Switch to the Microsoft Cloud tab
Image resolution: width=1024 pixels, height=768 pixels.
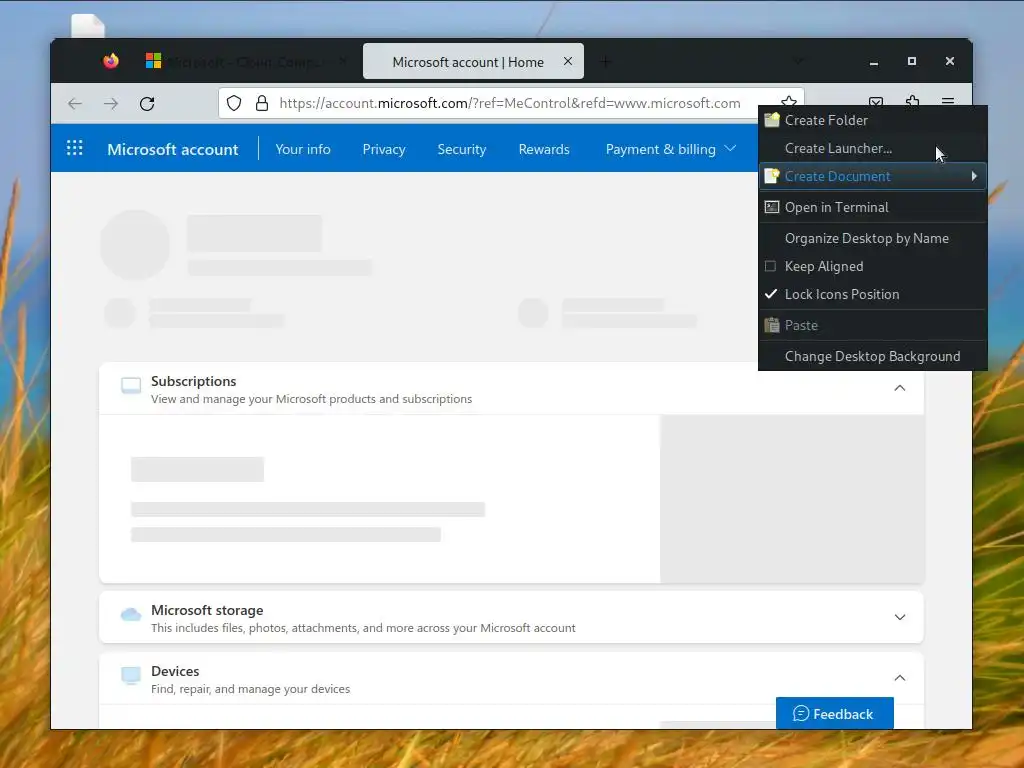[245, 61]
